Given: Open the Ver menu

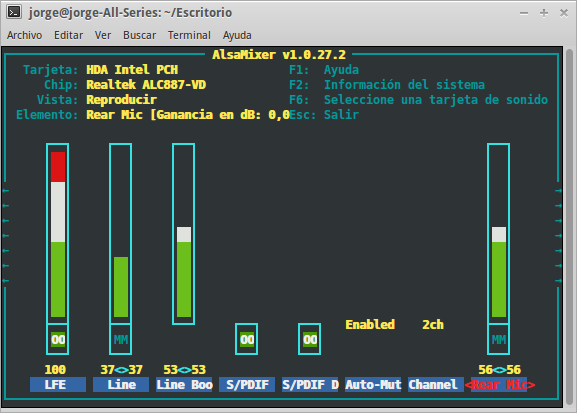Looking at the screenshot, I should pyautogui.click(x=103, y=35).
